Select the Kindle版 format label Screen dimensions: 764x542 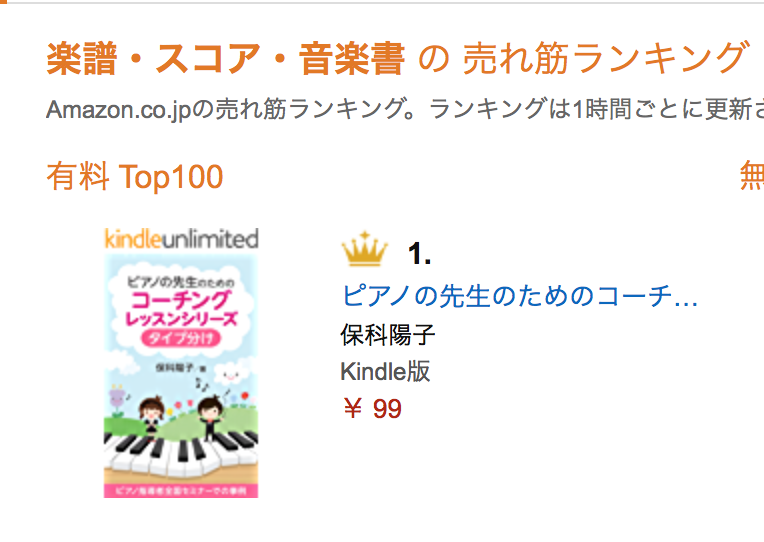[385, 371]
